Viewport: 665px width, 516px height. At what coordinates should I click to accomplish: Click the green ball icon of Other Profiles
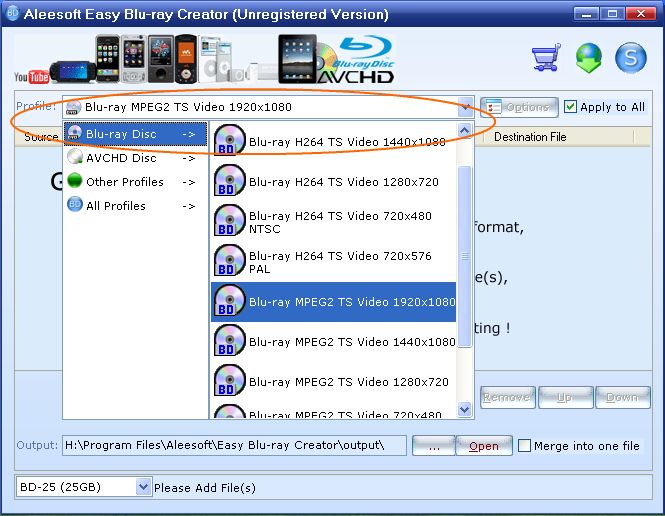click(75, 181)
